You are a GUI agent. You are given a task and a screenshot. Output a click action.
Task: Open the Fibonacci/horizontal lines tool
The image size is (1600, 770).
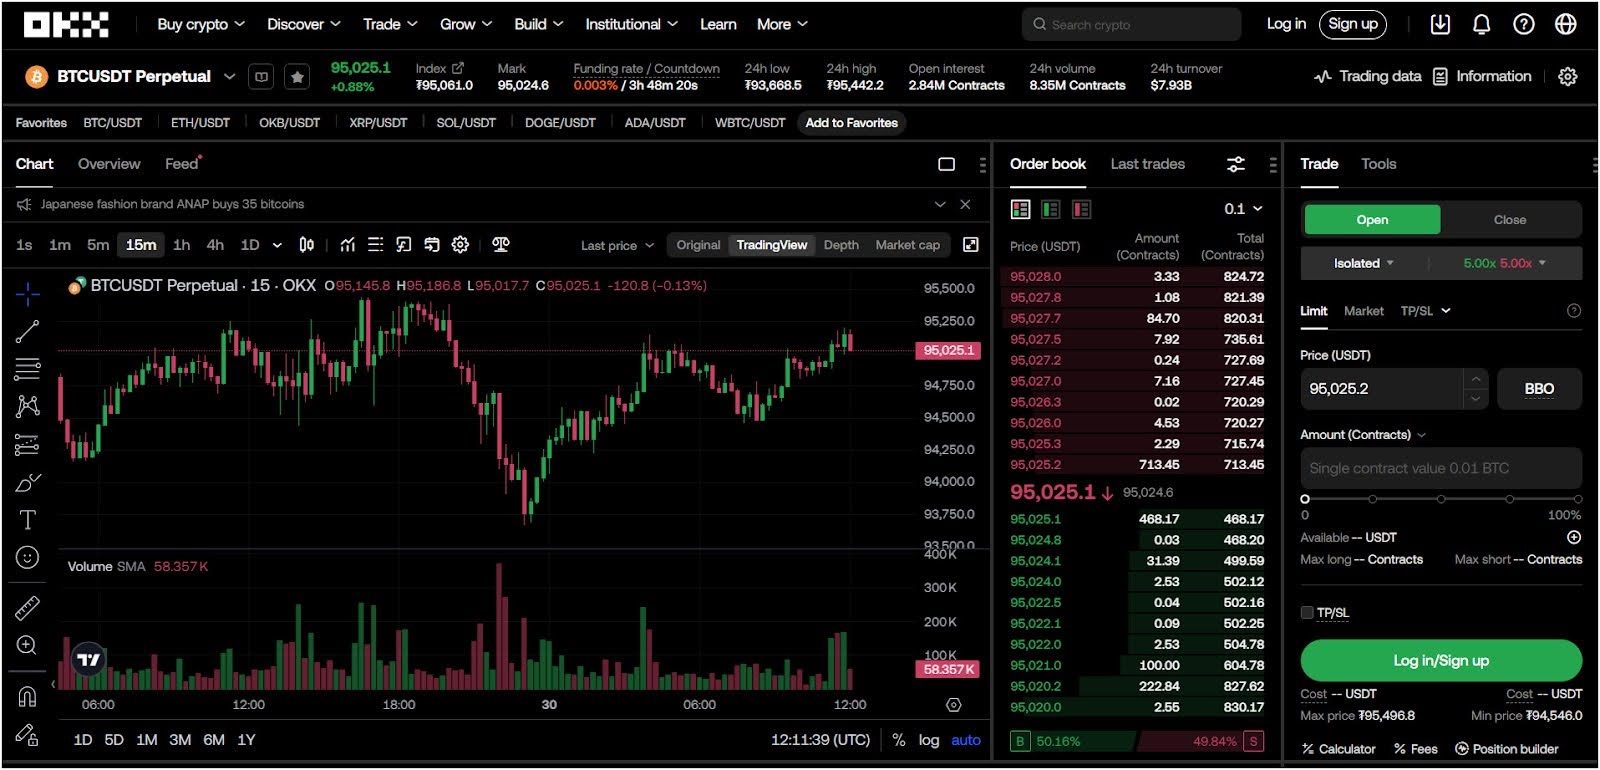click(x=28, y=369)
